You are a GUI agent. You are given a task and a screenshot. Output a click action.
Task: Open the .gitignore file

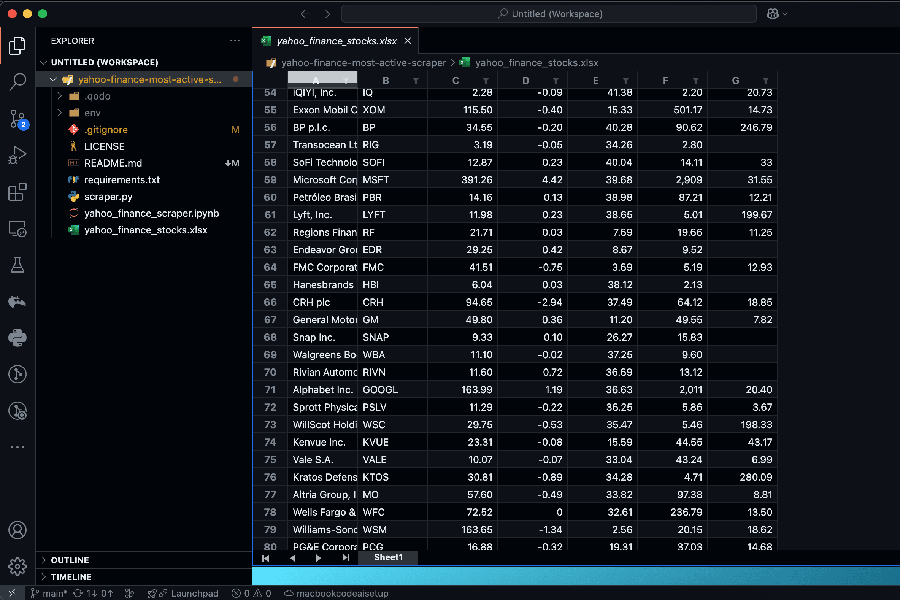click(106, 130)
